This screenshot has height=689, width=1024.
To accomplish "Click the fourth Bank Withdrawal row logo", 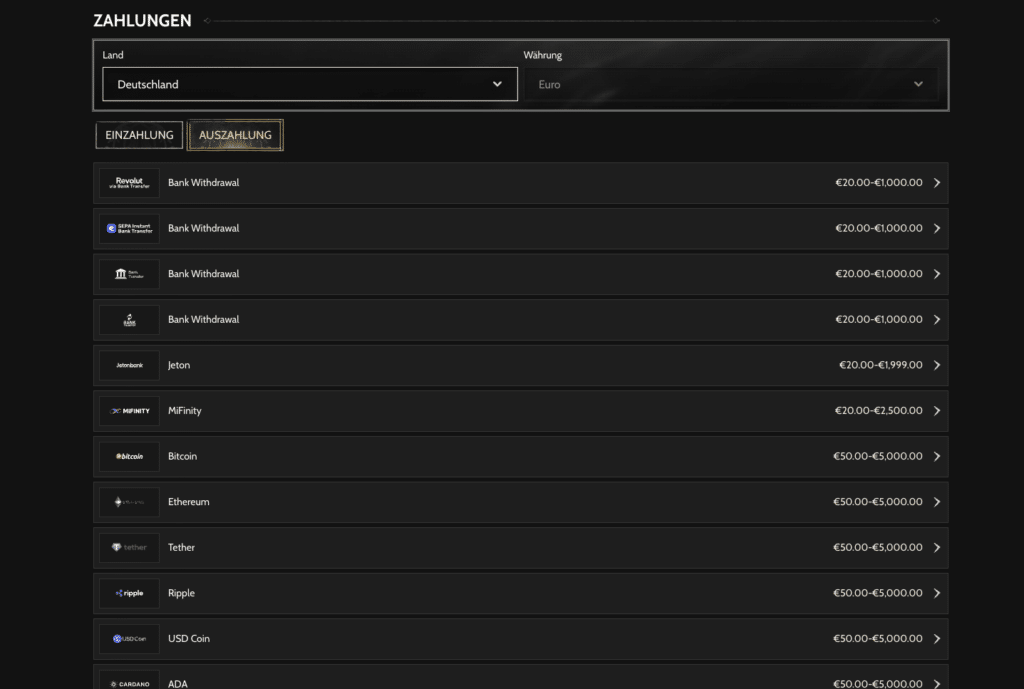I will pos(129,320).
